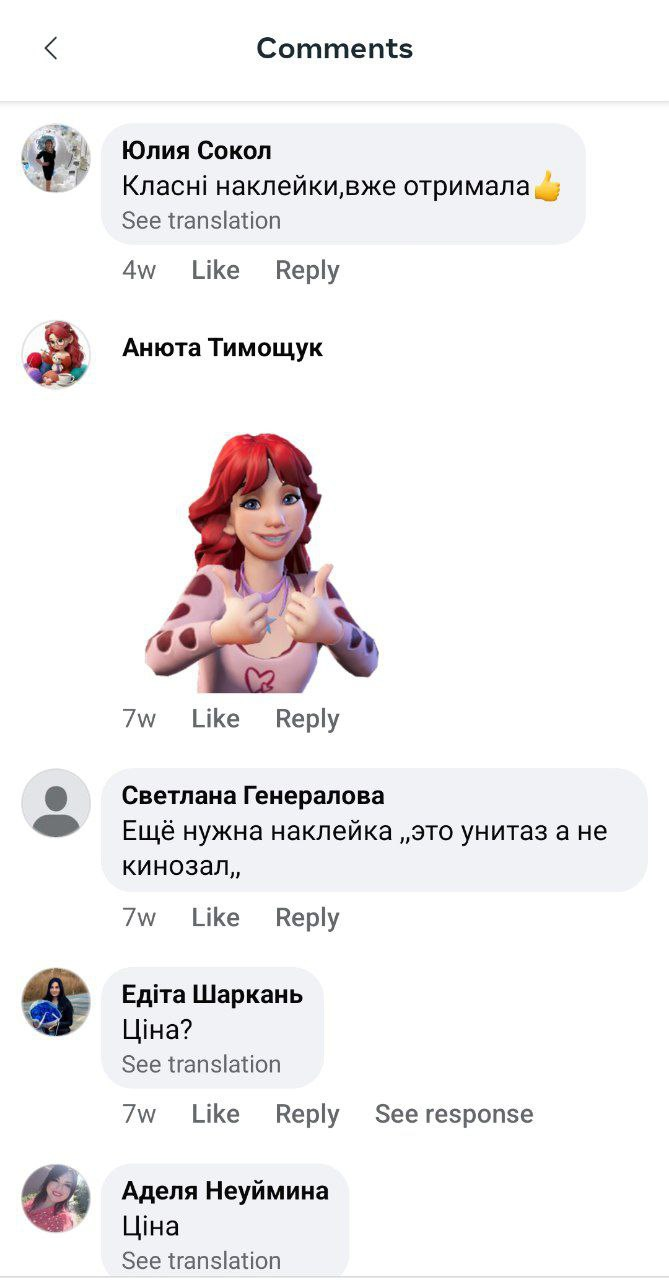Image resolution: width=669 pixels, height=1280 pixels.
Task: Reply to Едіта Шаркань's comment
Action: pos(307,1114)
